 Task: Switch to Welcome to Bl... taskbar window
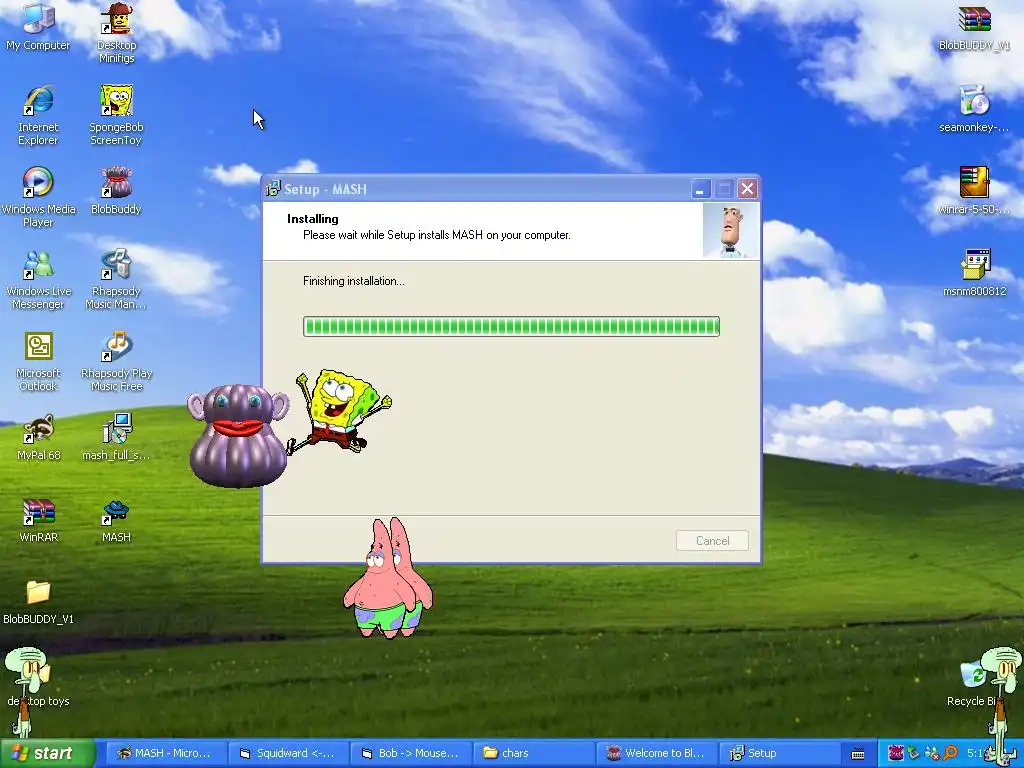point(655,753)
